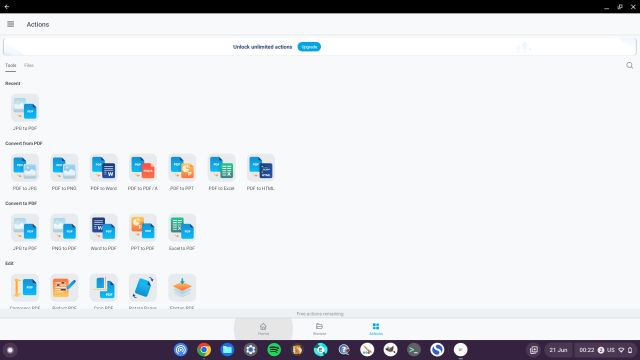Choose the Excel to PDF tool

(x=182, y=232)
